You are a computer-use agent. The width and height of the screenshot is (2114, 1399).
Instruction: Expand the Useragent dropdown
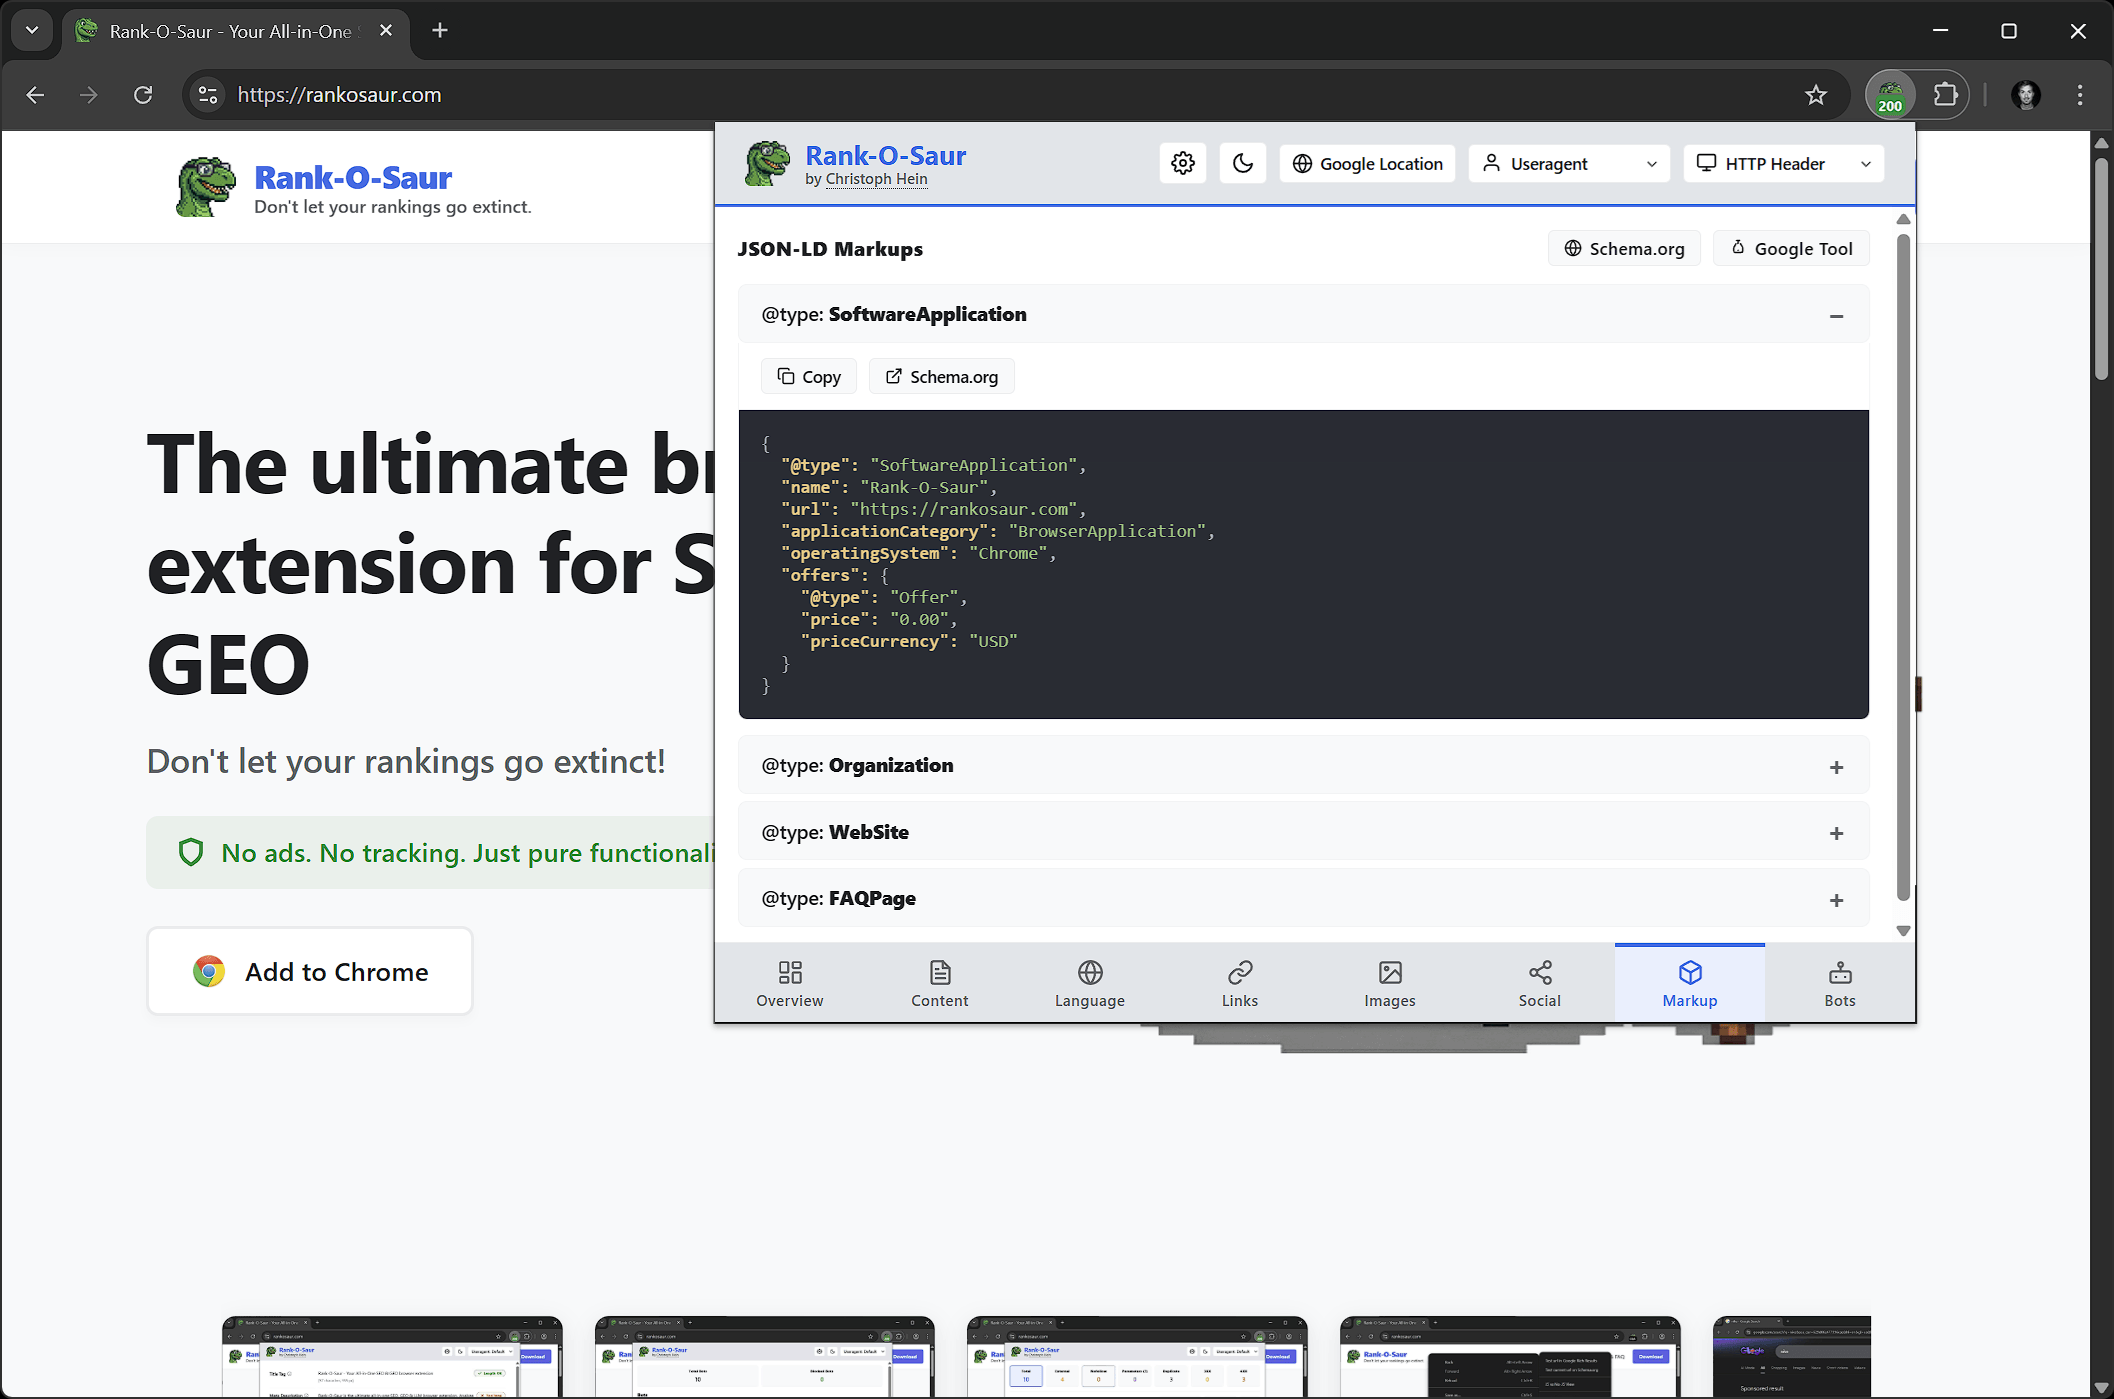1568,163
